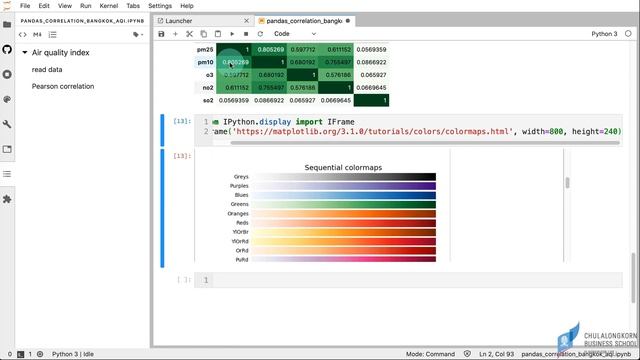Jump to read data section
Viewport: 640px width, 360px height.
[x=47, y=69]
